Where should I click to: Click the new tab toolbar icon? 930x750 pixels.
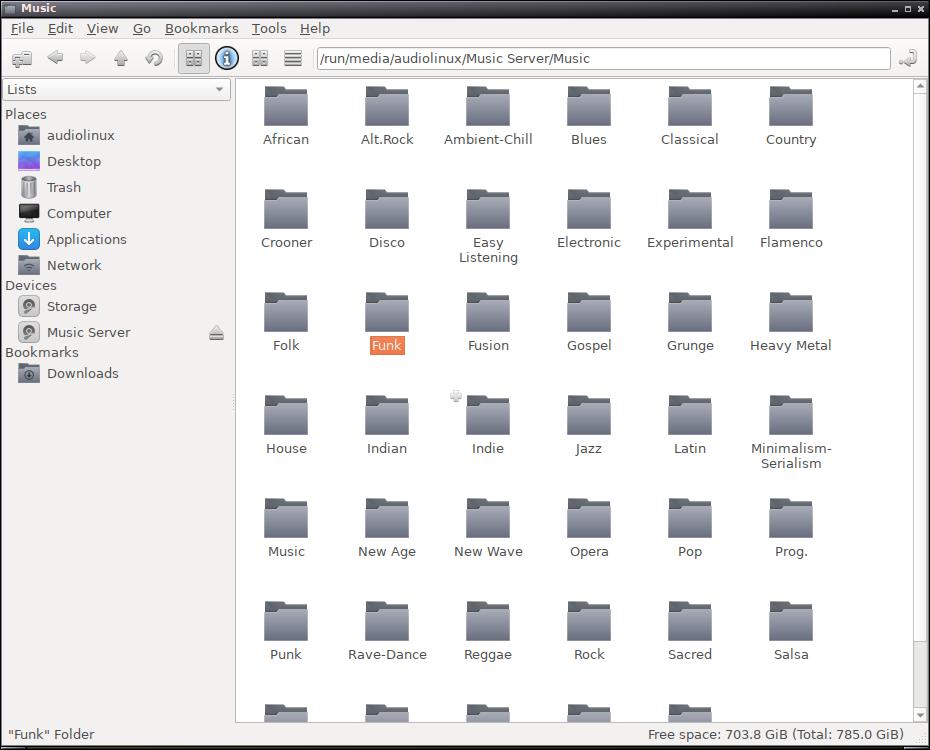(22, 58)
